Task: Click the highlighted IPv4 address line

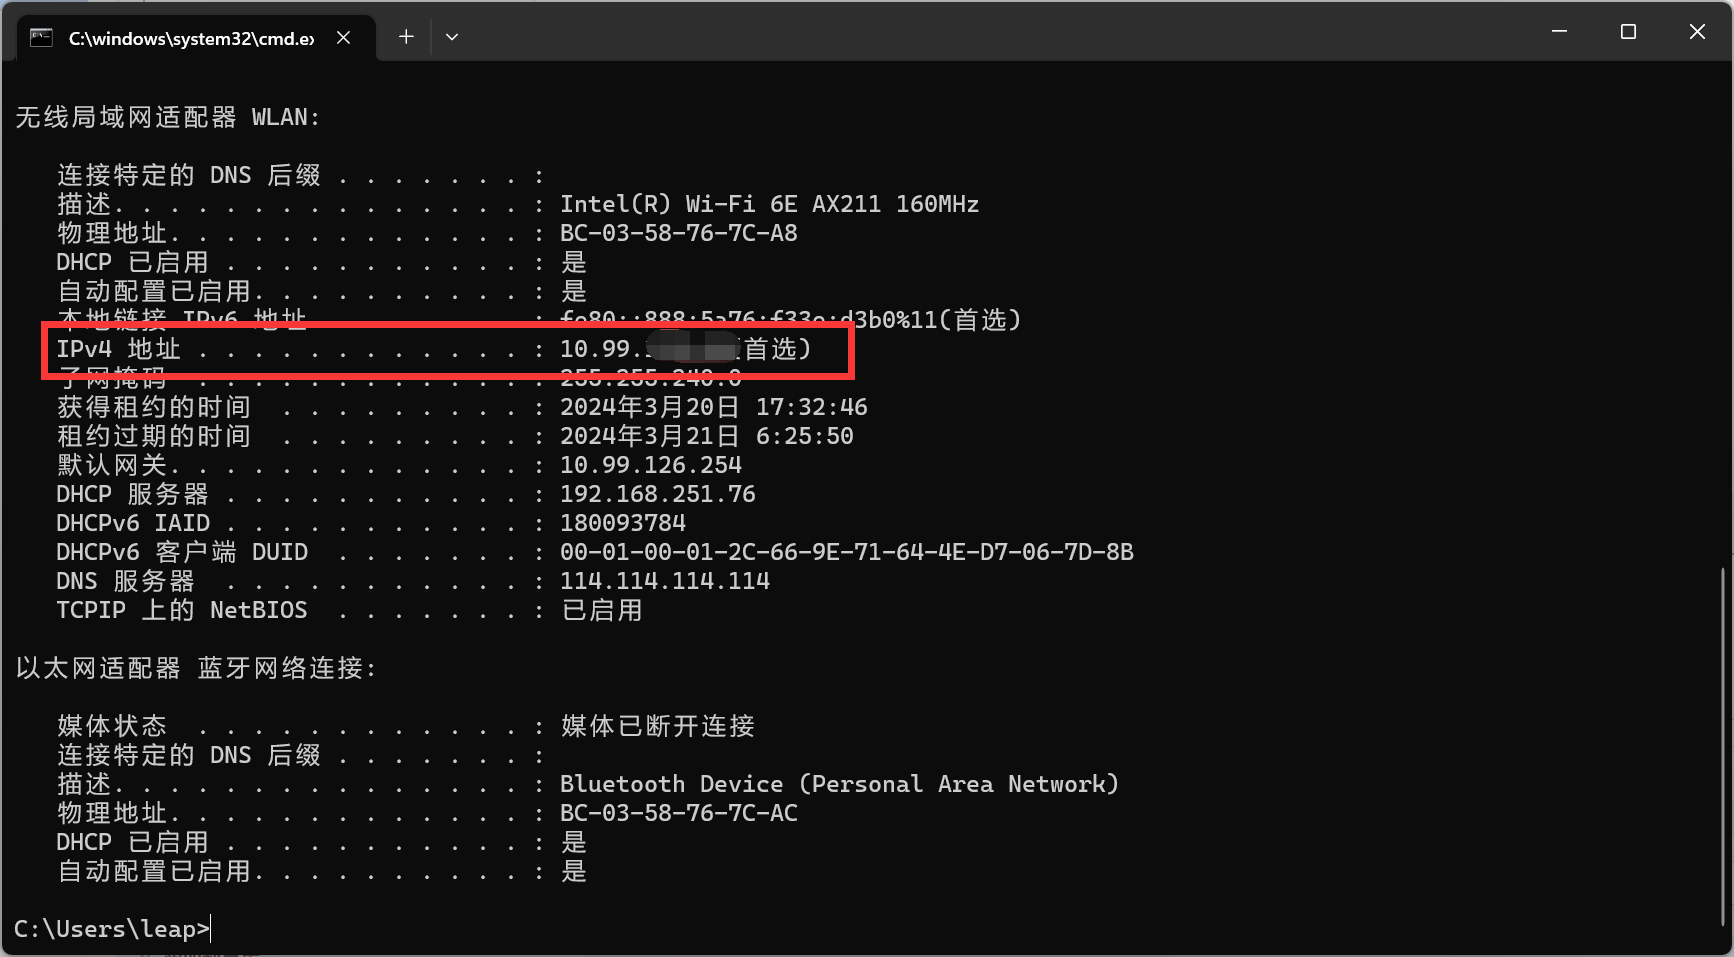Action: [x=448, y=349]
